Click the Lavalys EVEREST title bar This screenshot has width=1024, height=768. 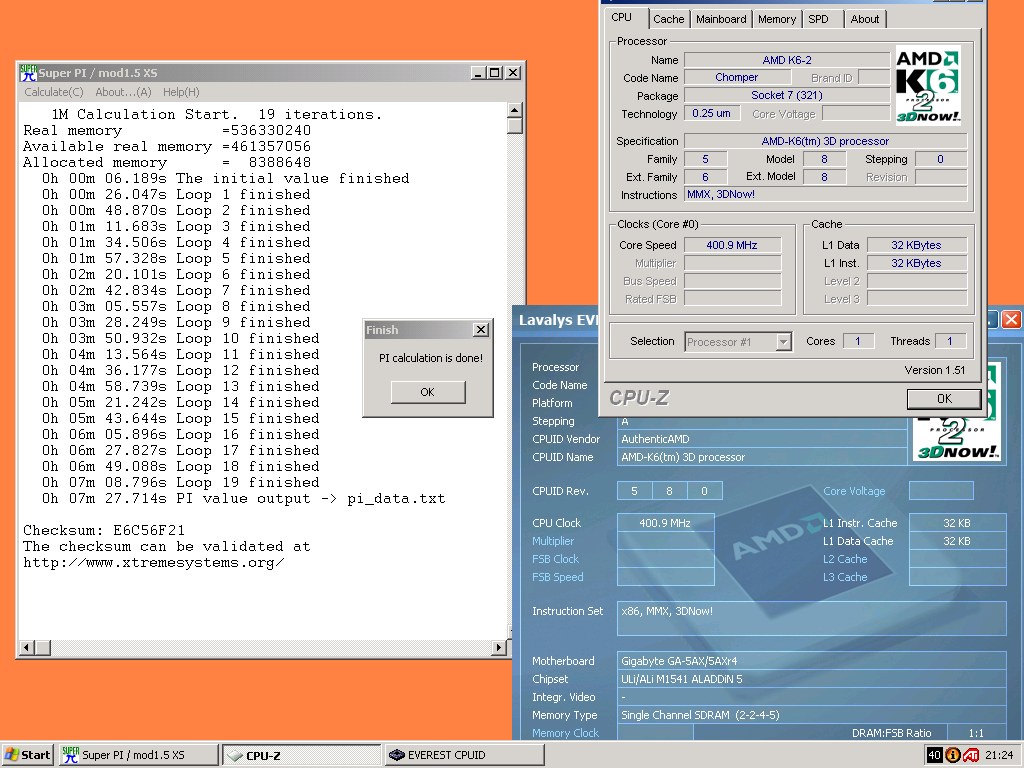click(558, 320)
